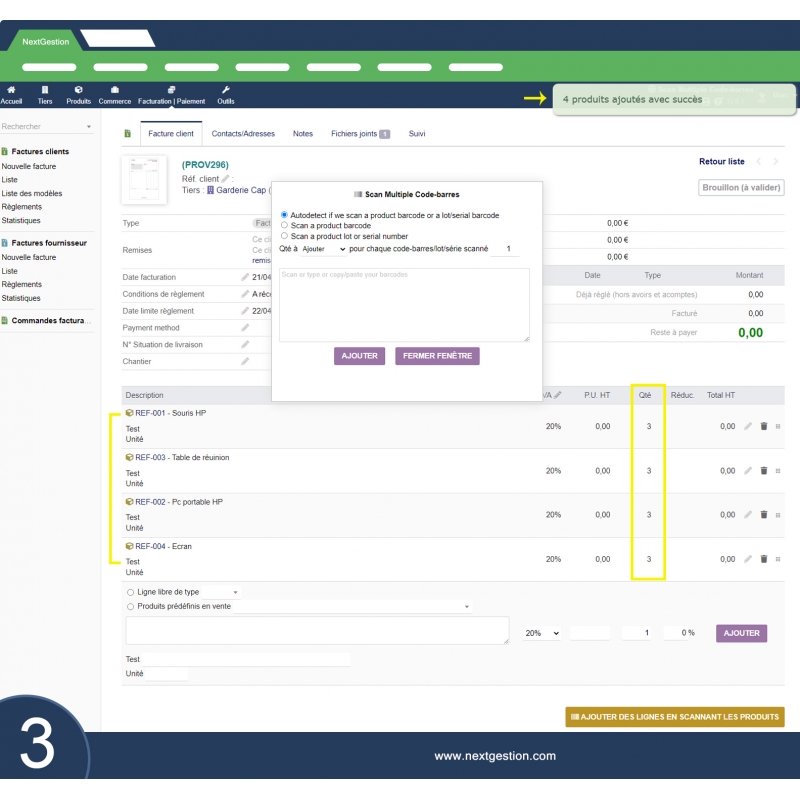Delete the REF-003 Table de réunion line
This screenshot has height=800, width=800.
[764, 470]
